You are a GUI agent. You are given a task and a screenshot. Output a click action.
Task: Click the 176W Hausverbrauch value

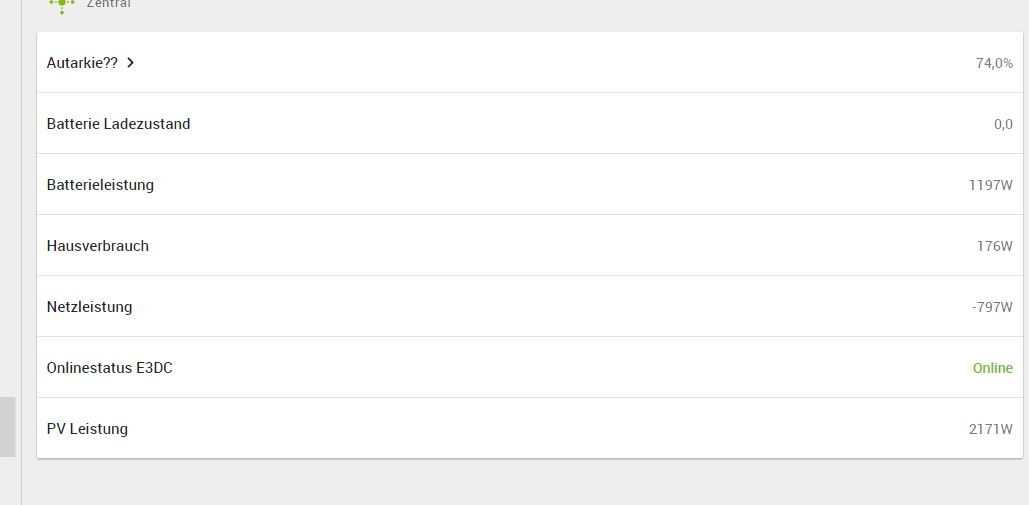coord(994,246)
